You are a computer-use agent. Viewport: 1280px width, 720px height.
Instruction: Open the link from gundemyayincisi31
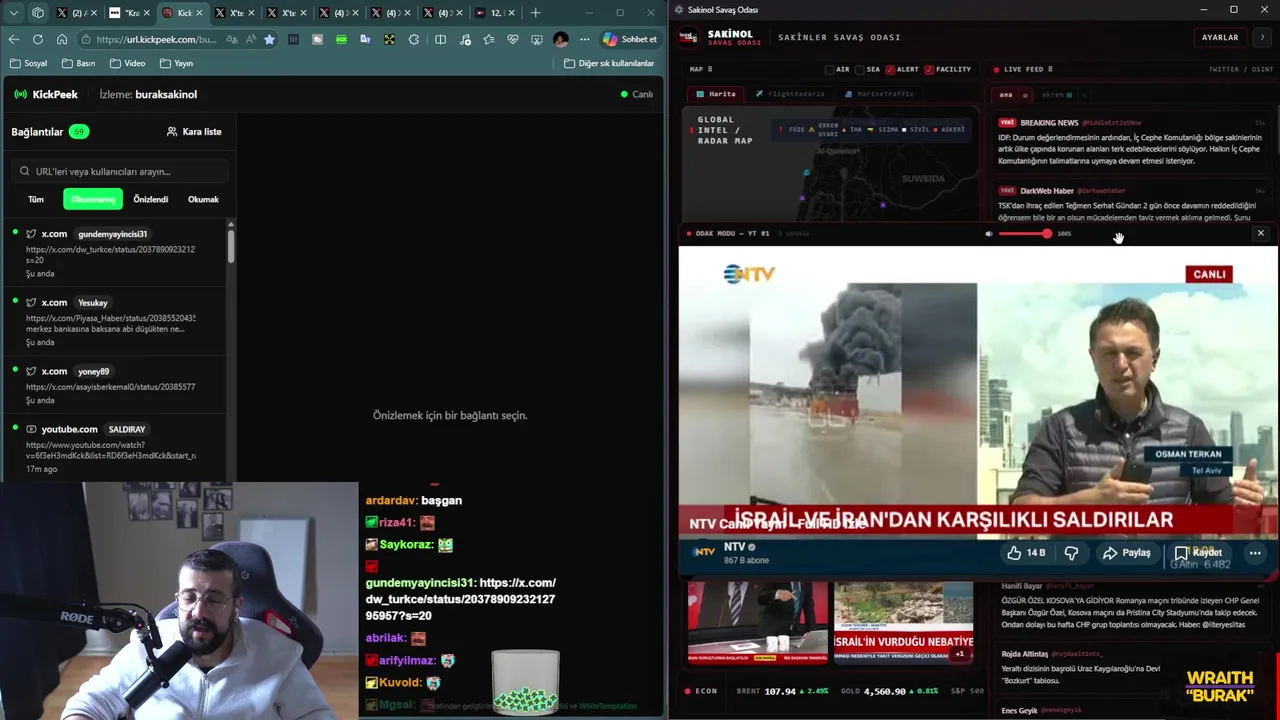(115, 253)
